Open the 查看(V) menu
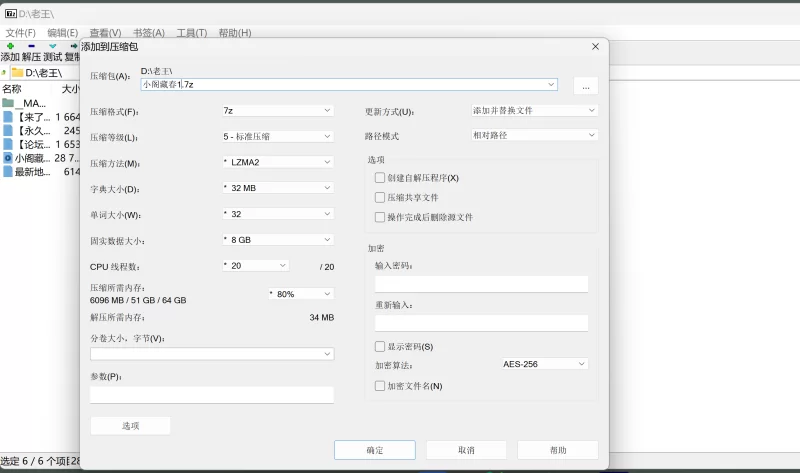Viewport: 800px width, 473px height. (105, 33)
